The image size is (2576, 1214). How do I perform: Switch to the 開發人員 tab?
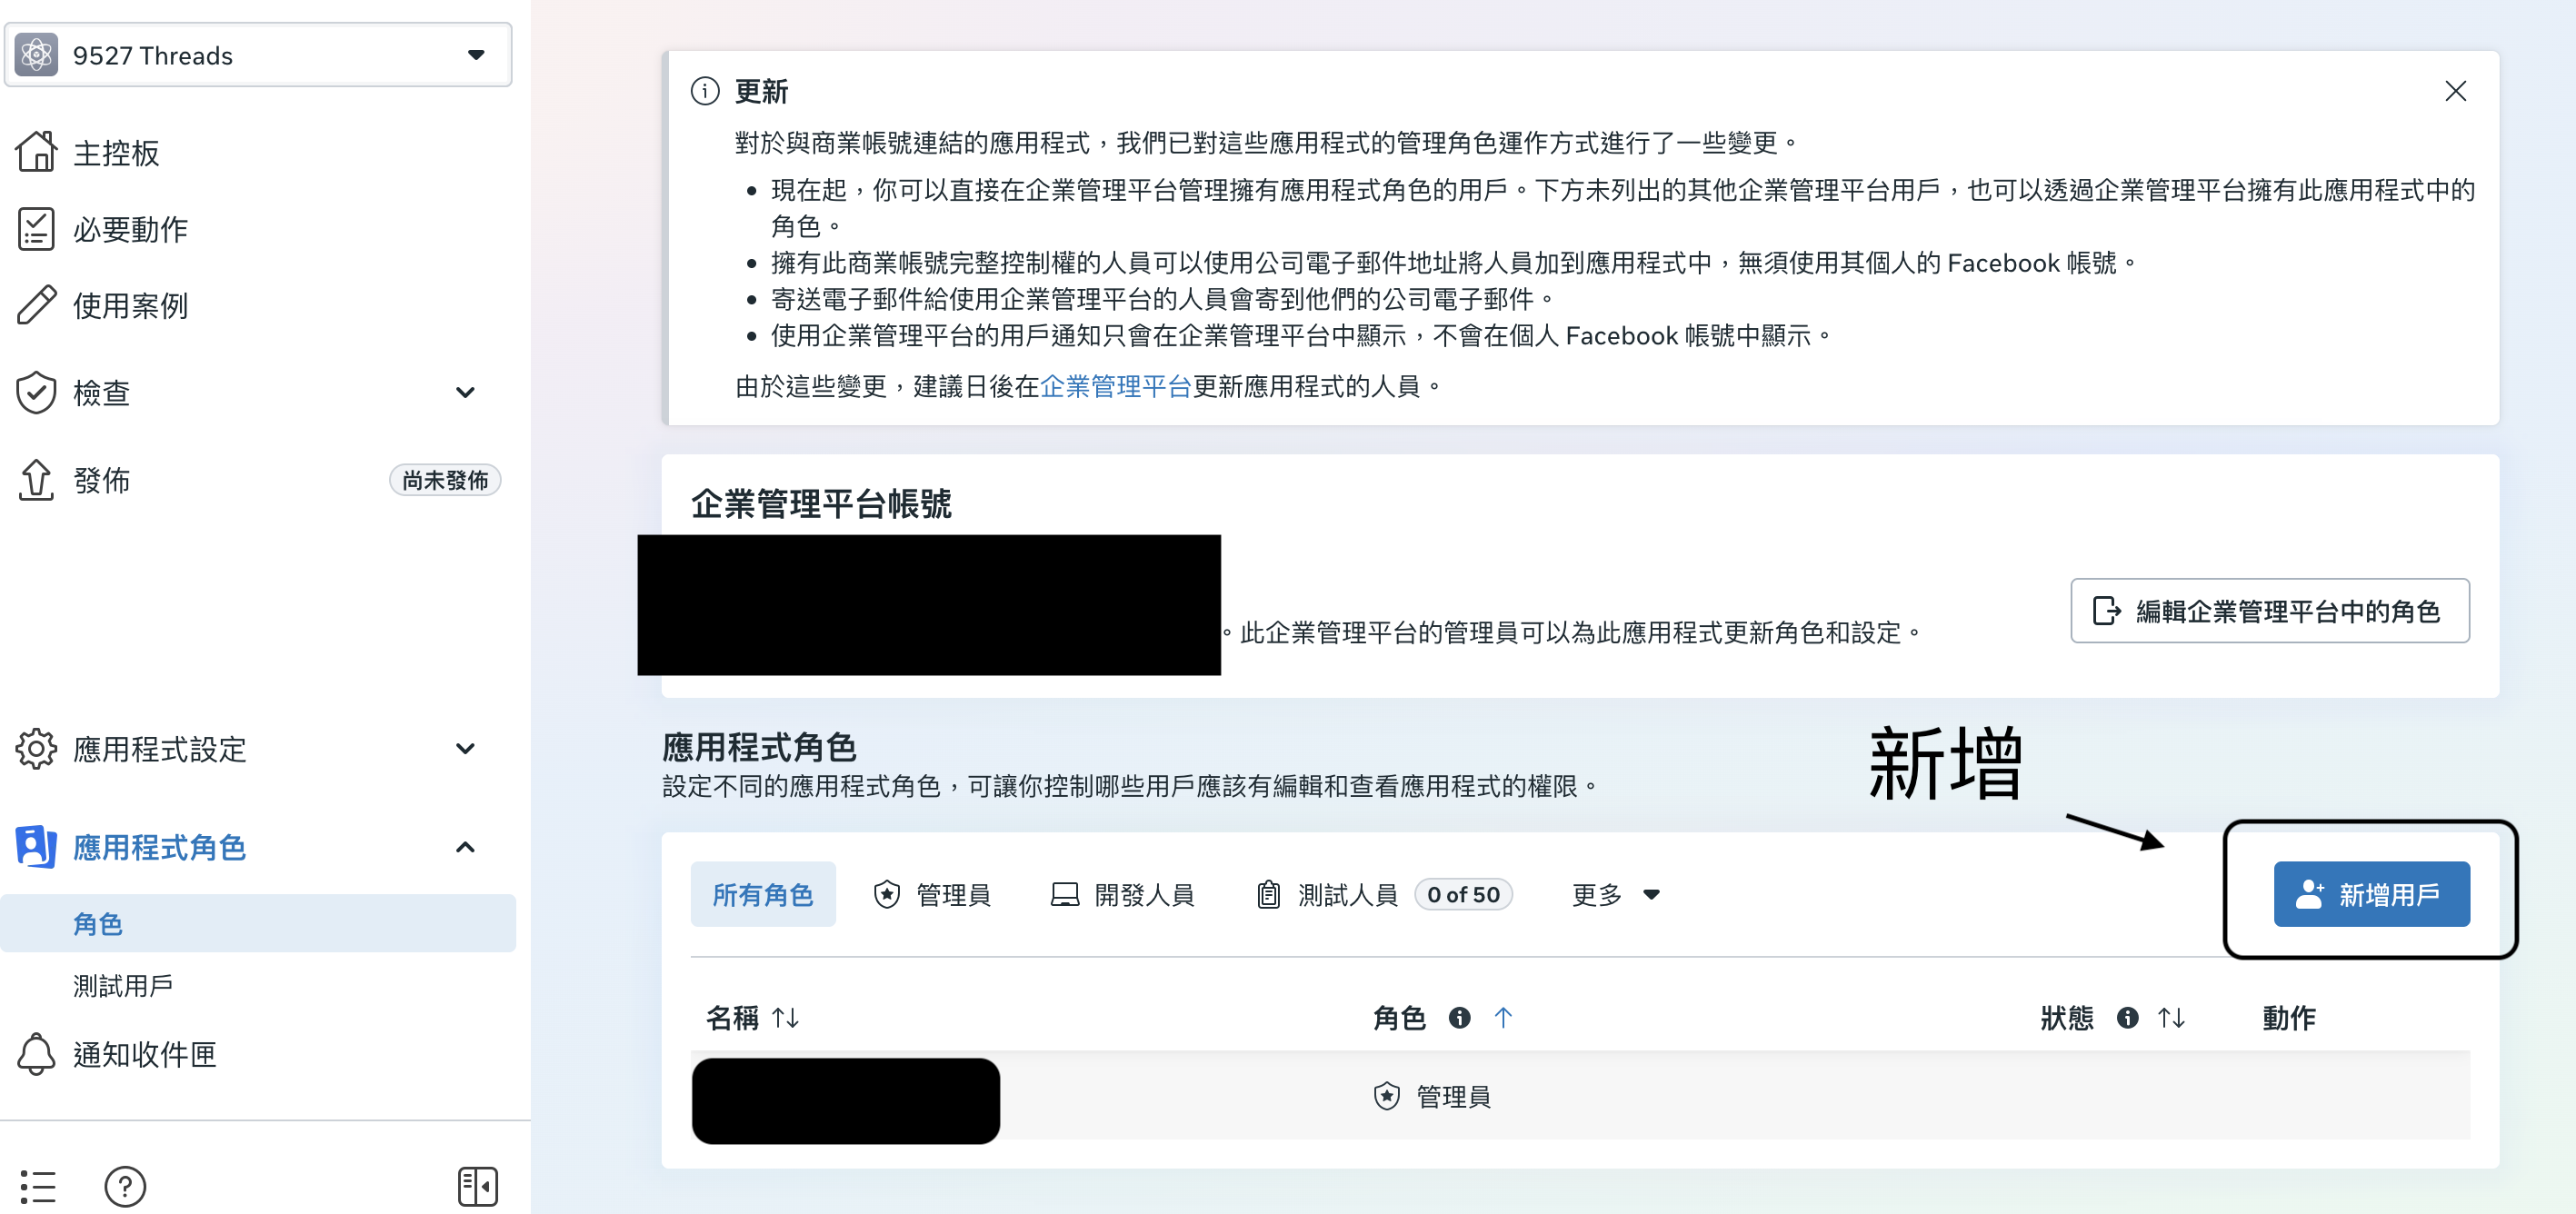pos(1123,894)
